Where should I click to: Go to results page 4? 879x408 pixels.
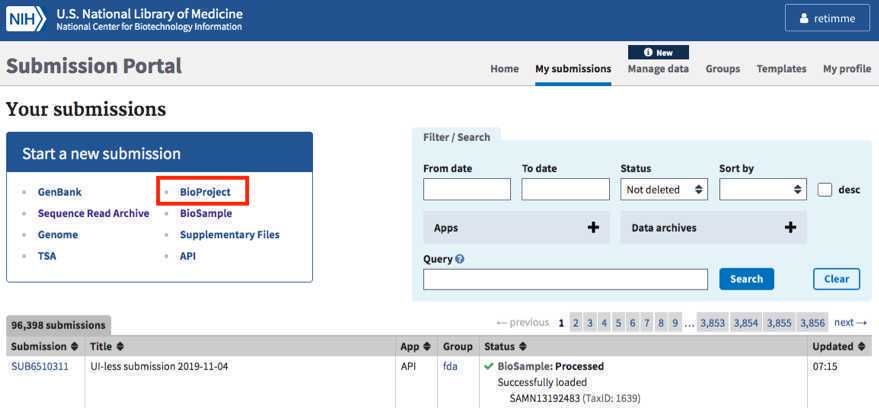pyautogui.click(x=604, y=323)
